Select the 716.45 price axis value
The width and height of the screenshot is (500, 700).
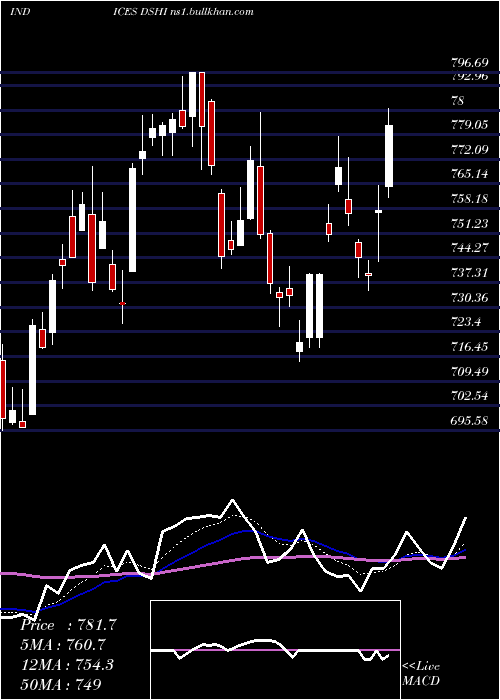tap(470, 346)
